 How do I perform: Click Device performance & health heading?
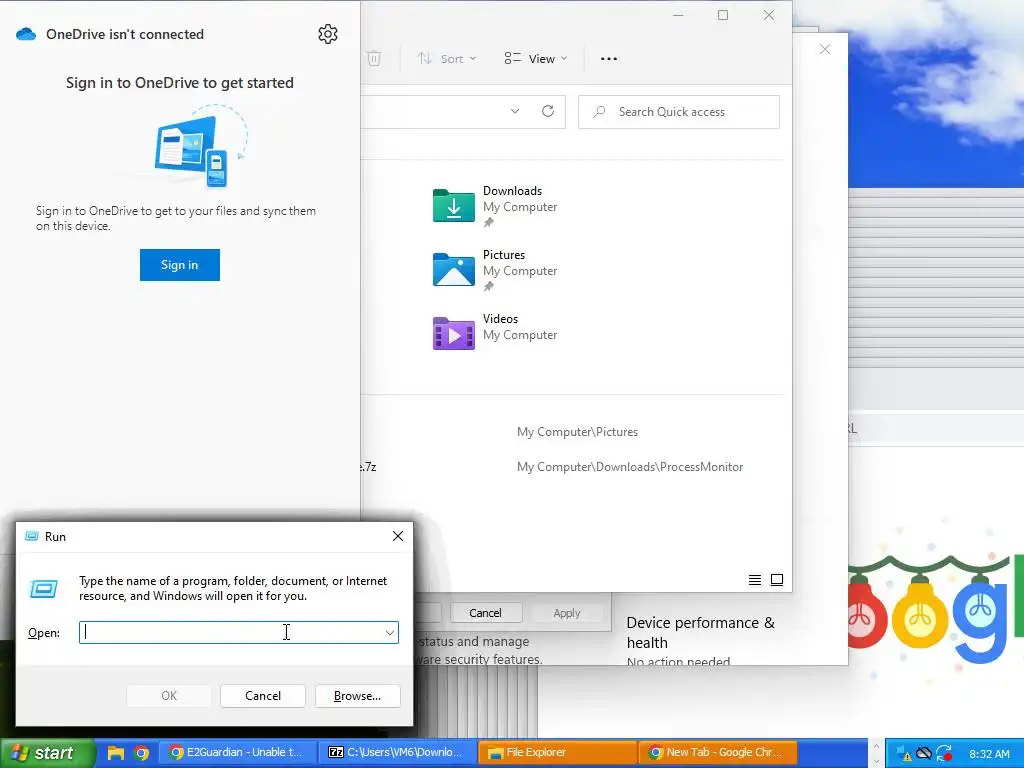coord(701,633)
